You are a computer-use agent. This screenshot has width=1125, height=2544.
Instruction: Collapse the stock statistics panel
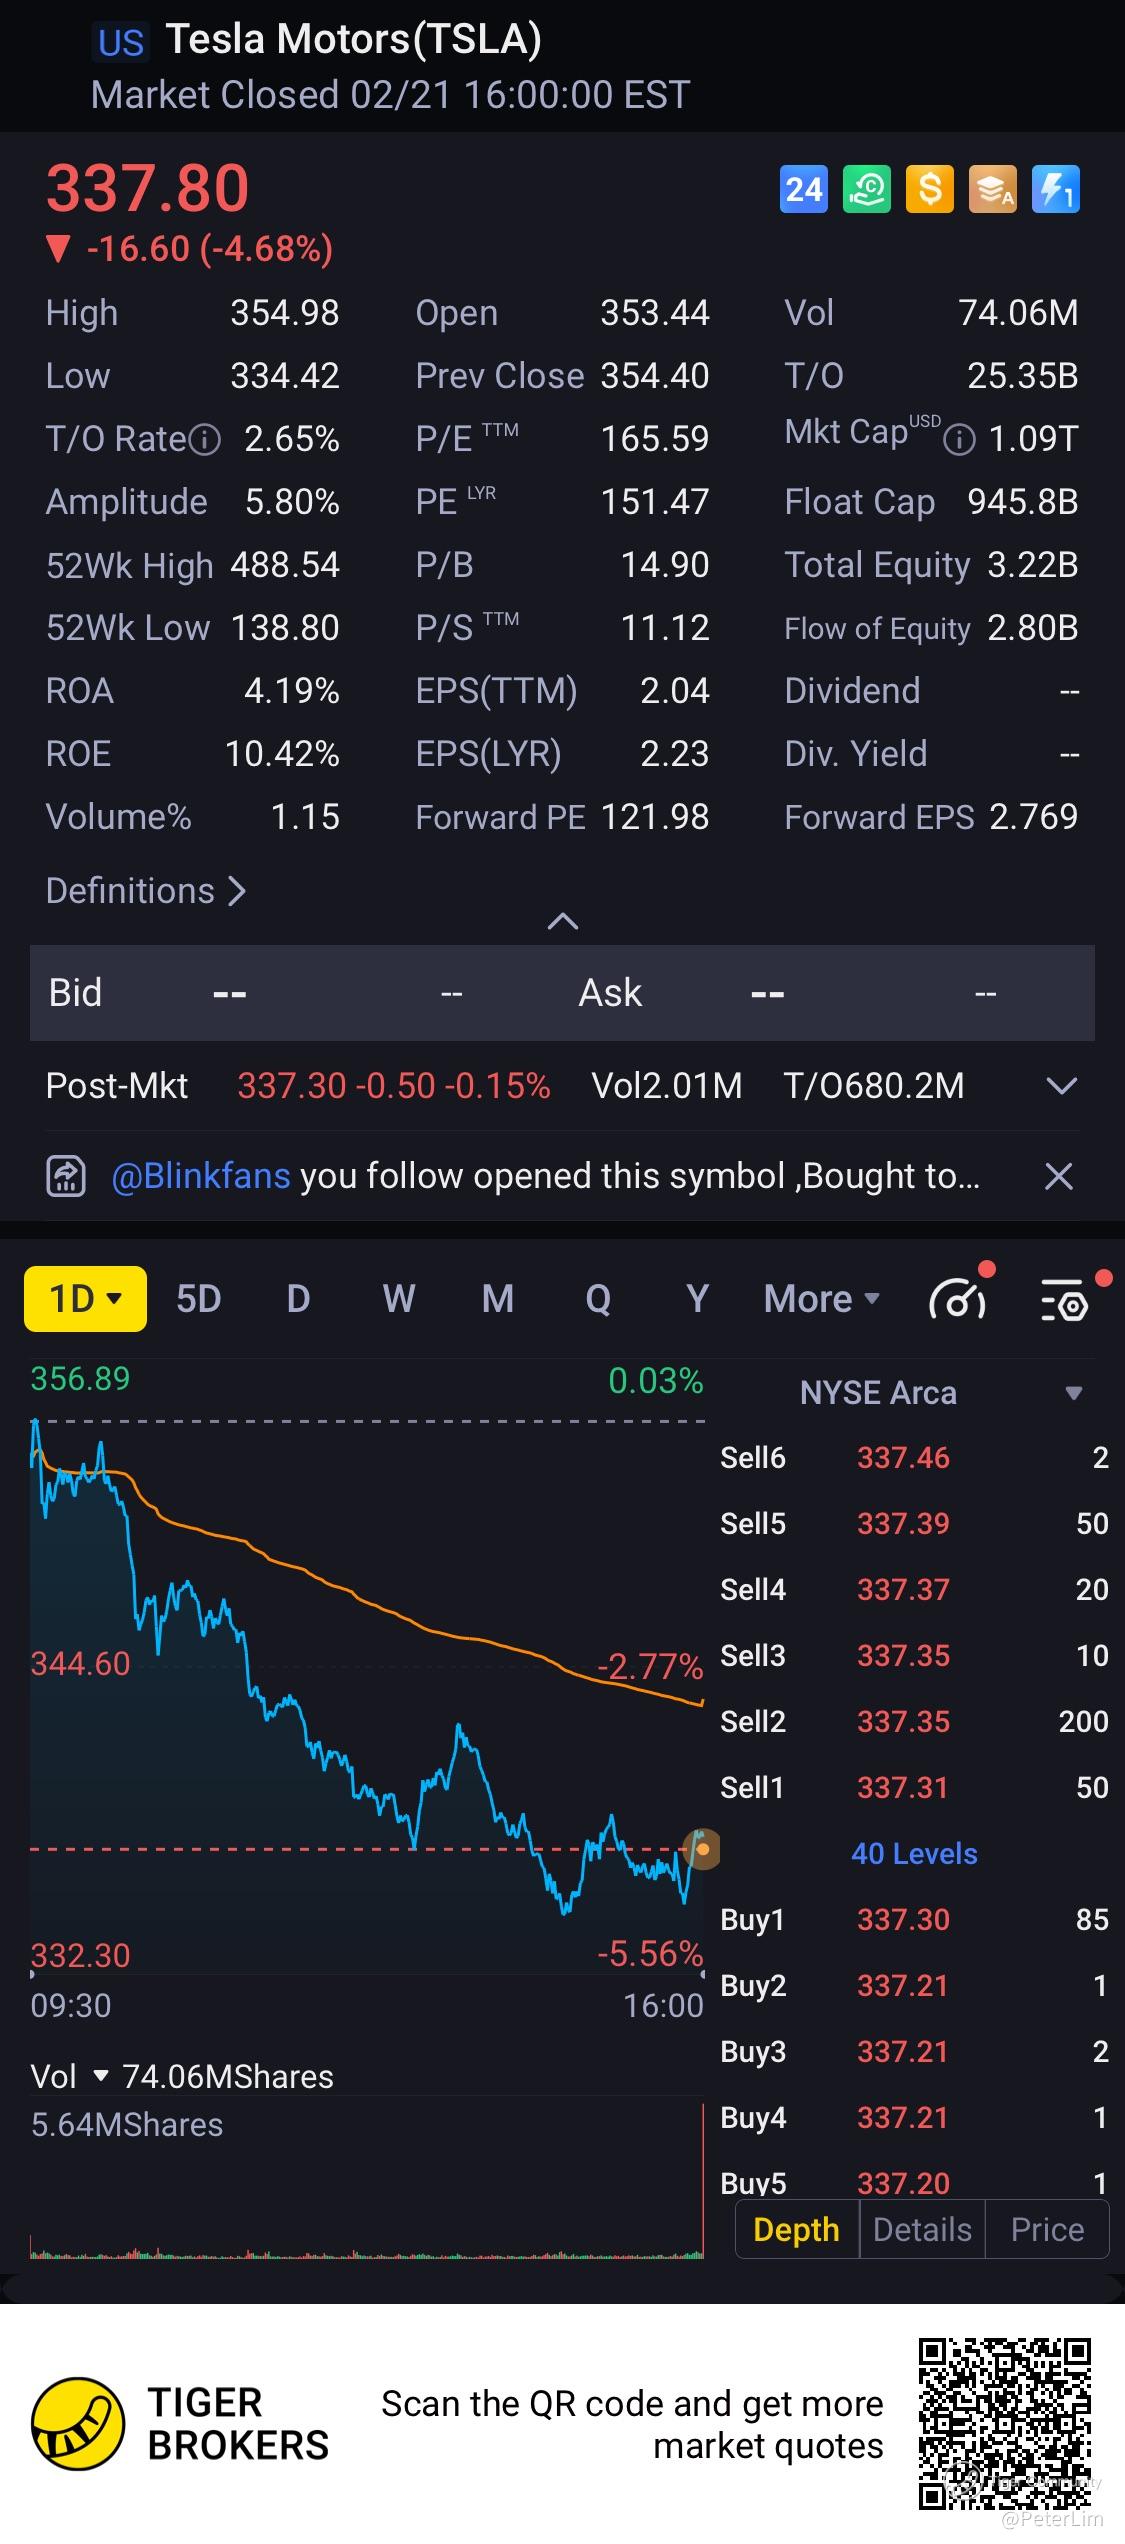tap(563, 921)
